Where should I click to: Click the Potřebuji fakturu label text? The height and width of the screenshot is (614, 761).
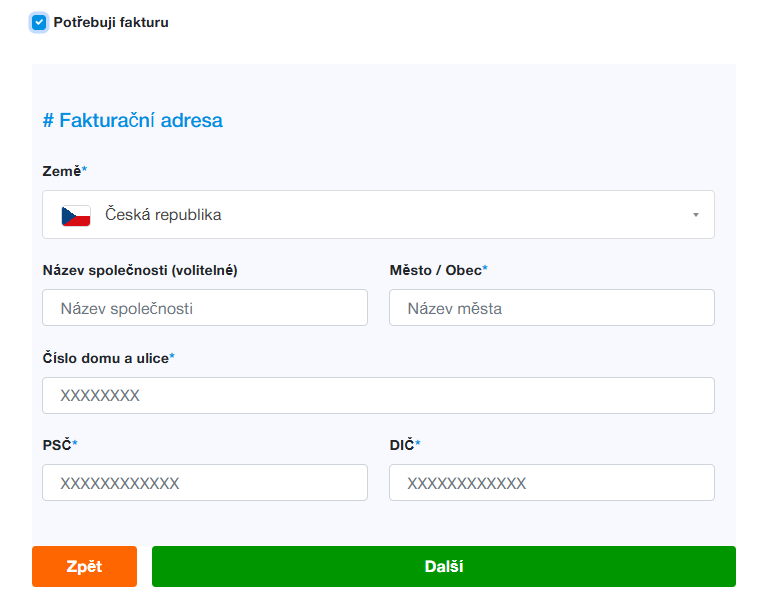click(x=111, y=22)
